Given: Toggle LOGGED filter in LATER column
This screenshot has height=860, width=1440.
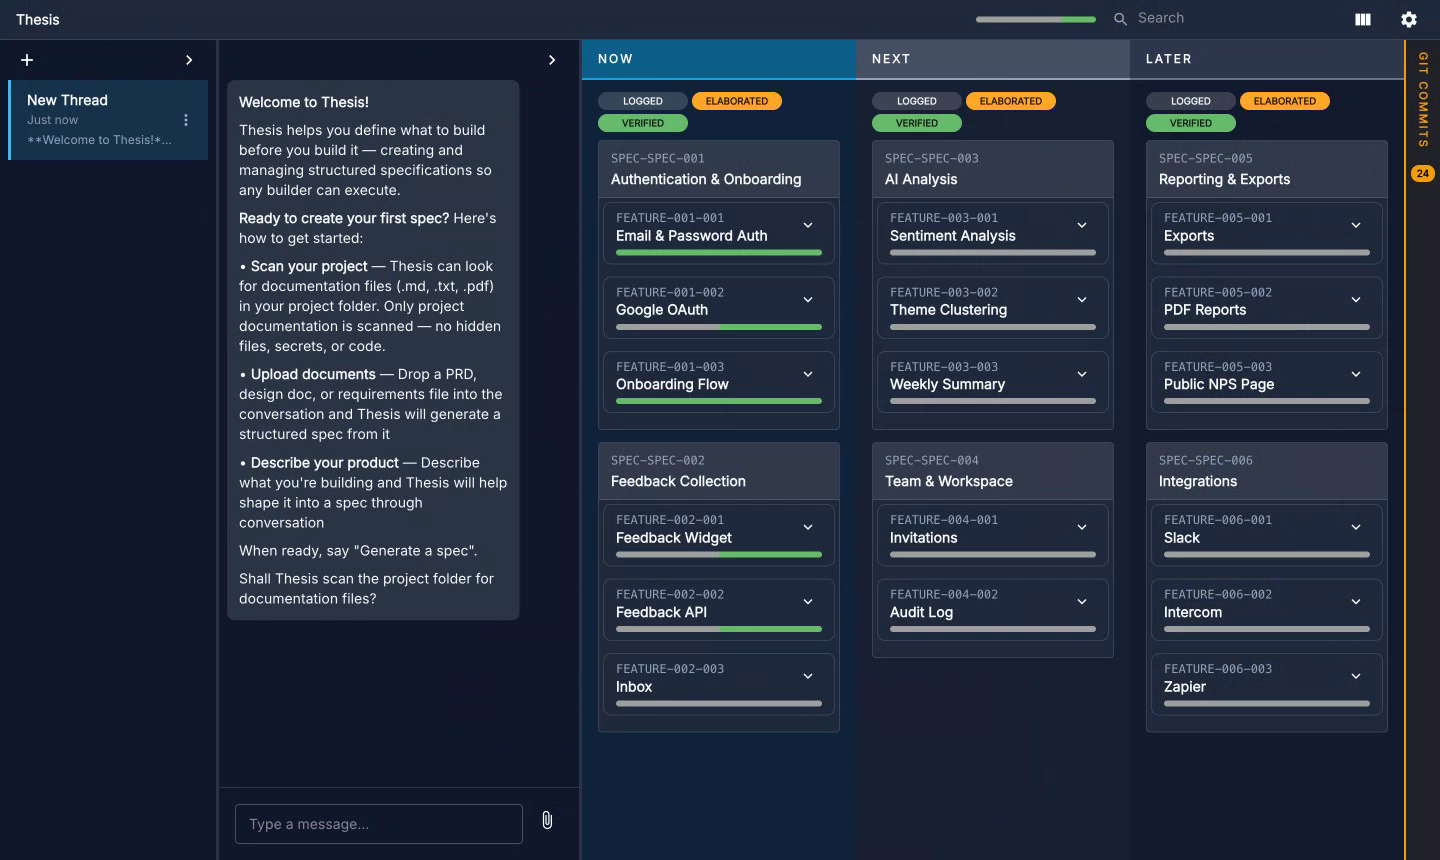Looking at the screenshot, I should 1191,101.
